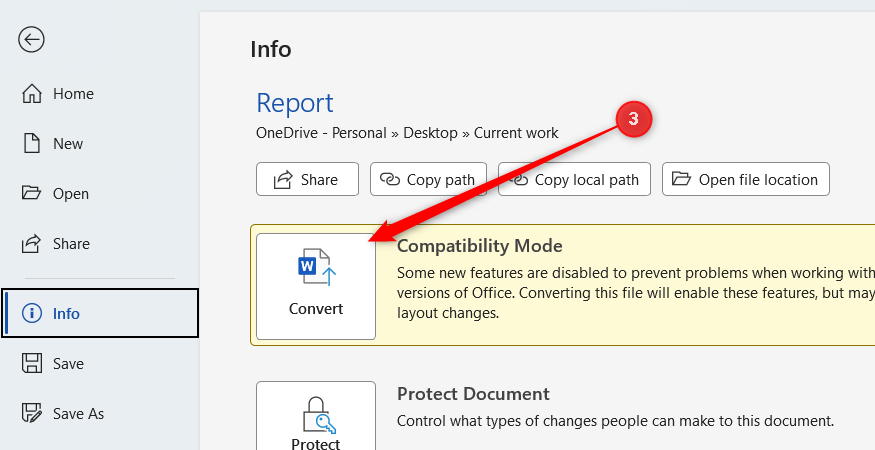
Task: Click the Save floppy disk icon
Action: pos(32,363)
